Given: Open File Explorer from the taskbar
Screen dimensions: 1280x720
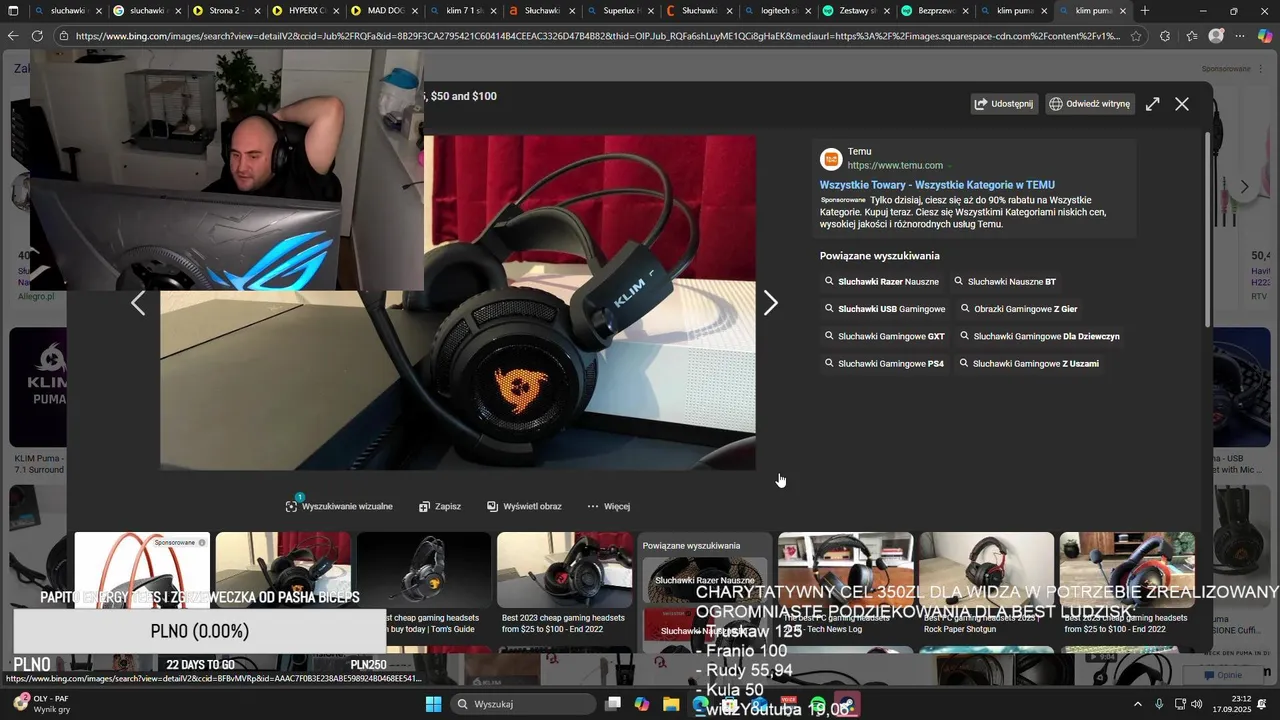Looking at the screenshot, I should tap(671, 704).
